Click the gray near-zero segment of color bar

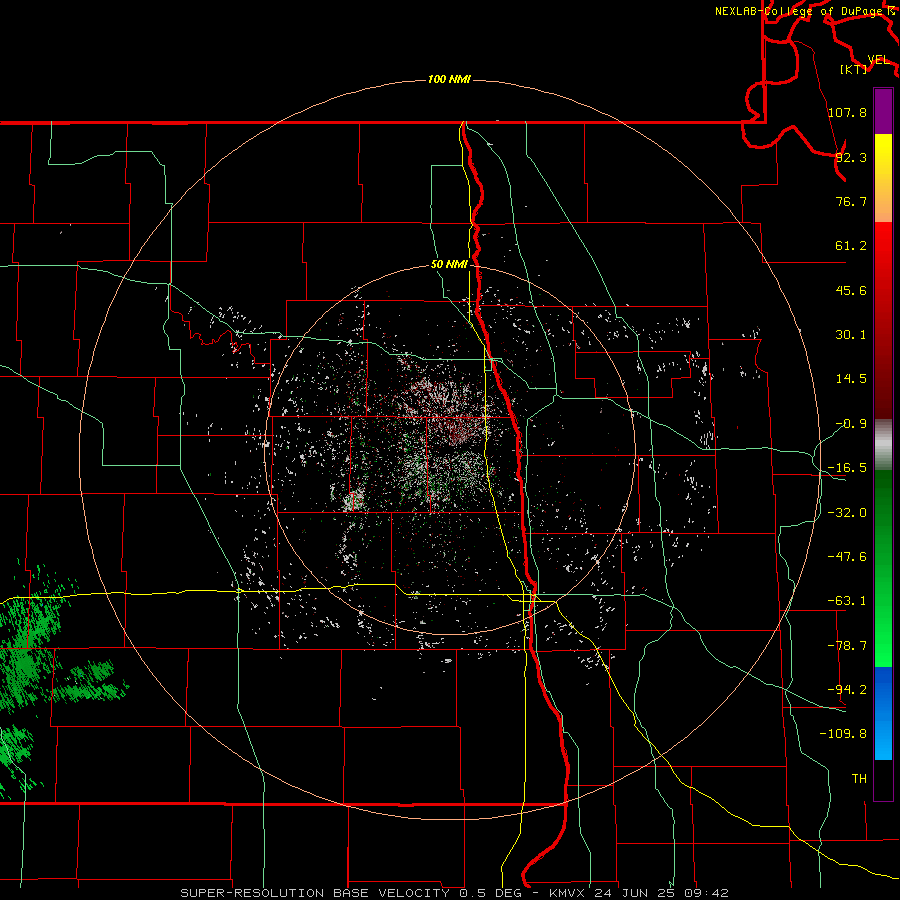click(883, 445)
